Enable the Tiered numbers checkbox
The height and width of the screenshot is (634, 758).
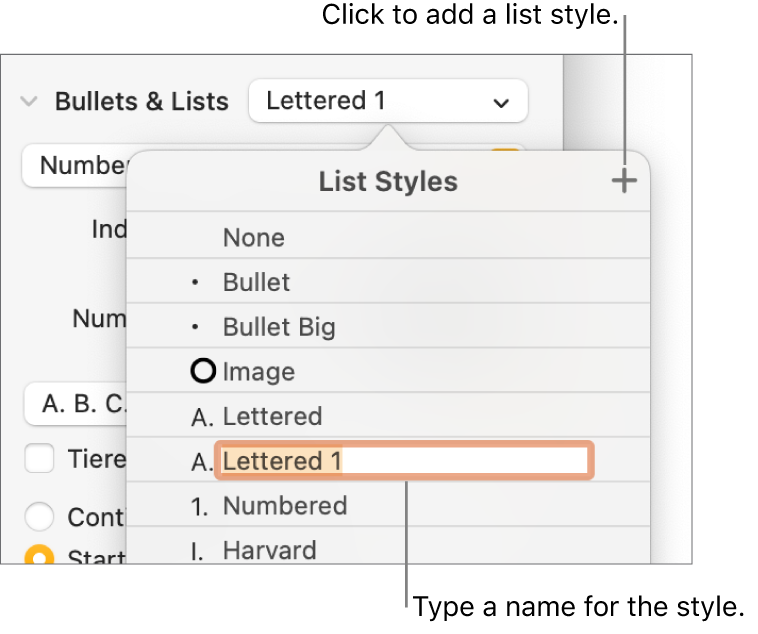[40, 459]
